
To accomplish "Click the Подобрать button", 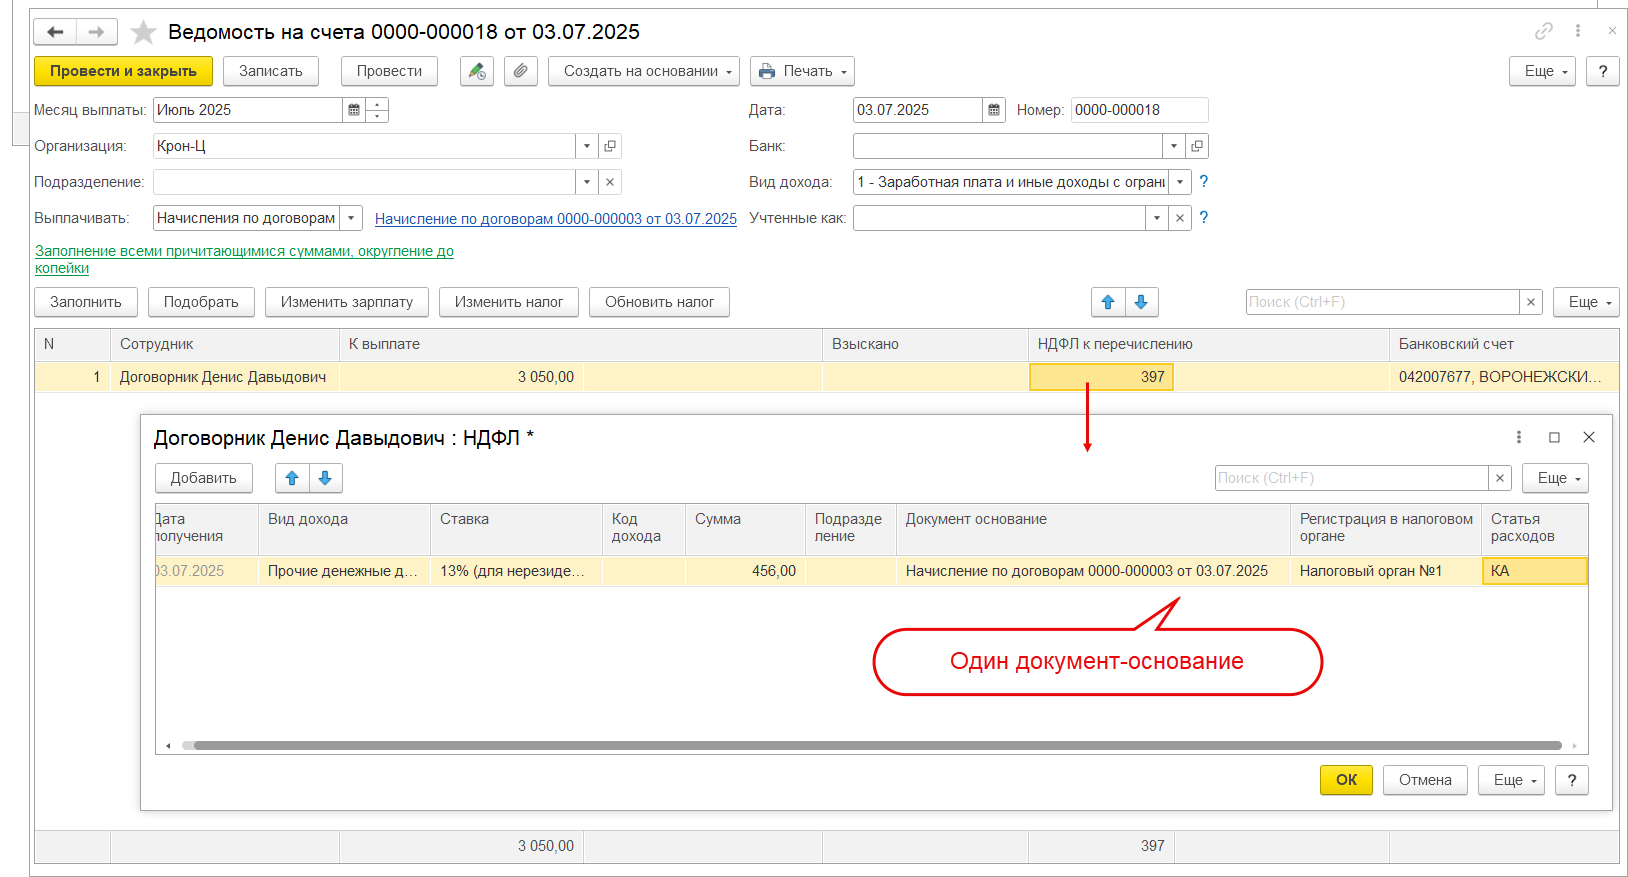I will click(201, 302).
